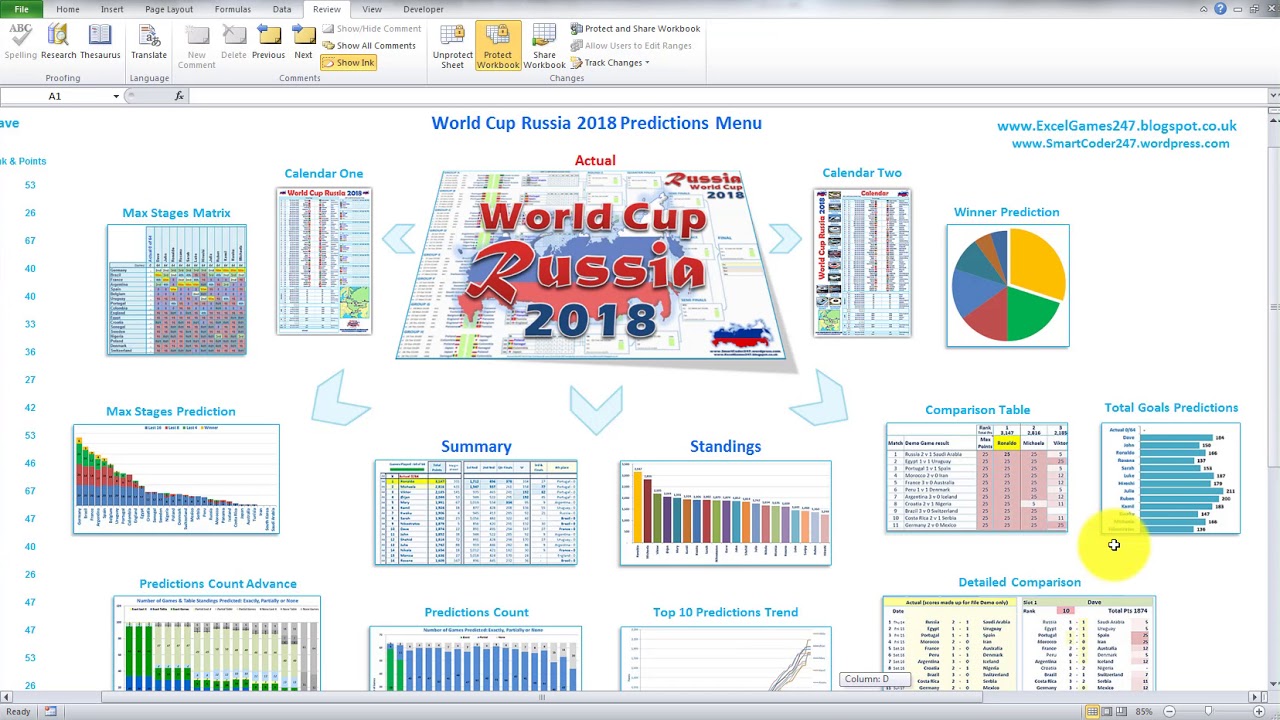Click the insert function fx icon

click(179, 96)
